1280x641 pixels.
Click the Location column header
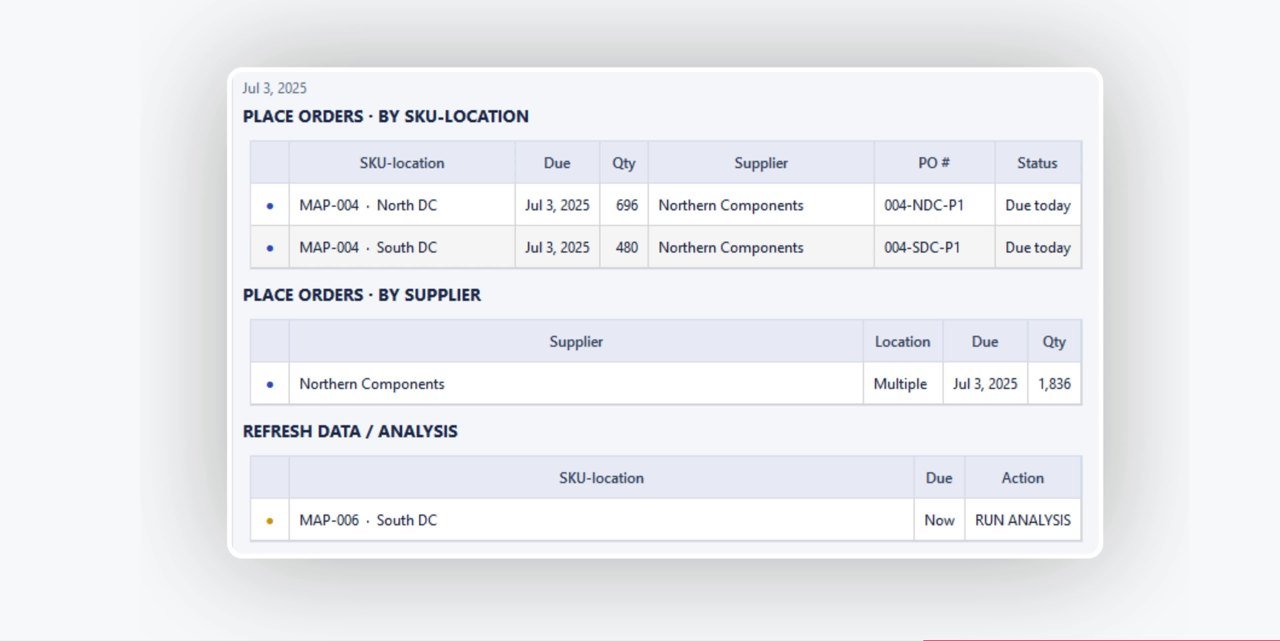click(903, 342)
